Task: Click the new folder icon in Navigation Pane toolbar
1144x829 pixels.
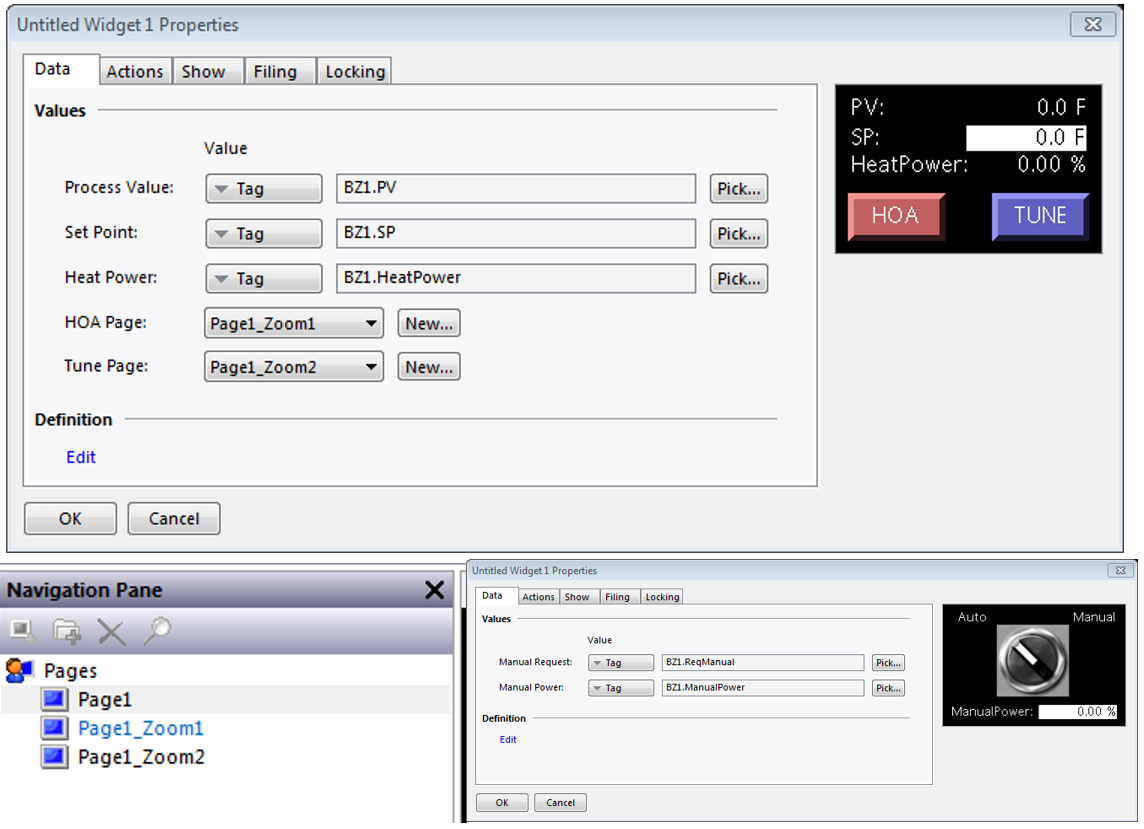Action: 67,632
